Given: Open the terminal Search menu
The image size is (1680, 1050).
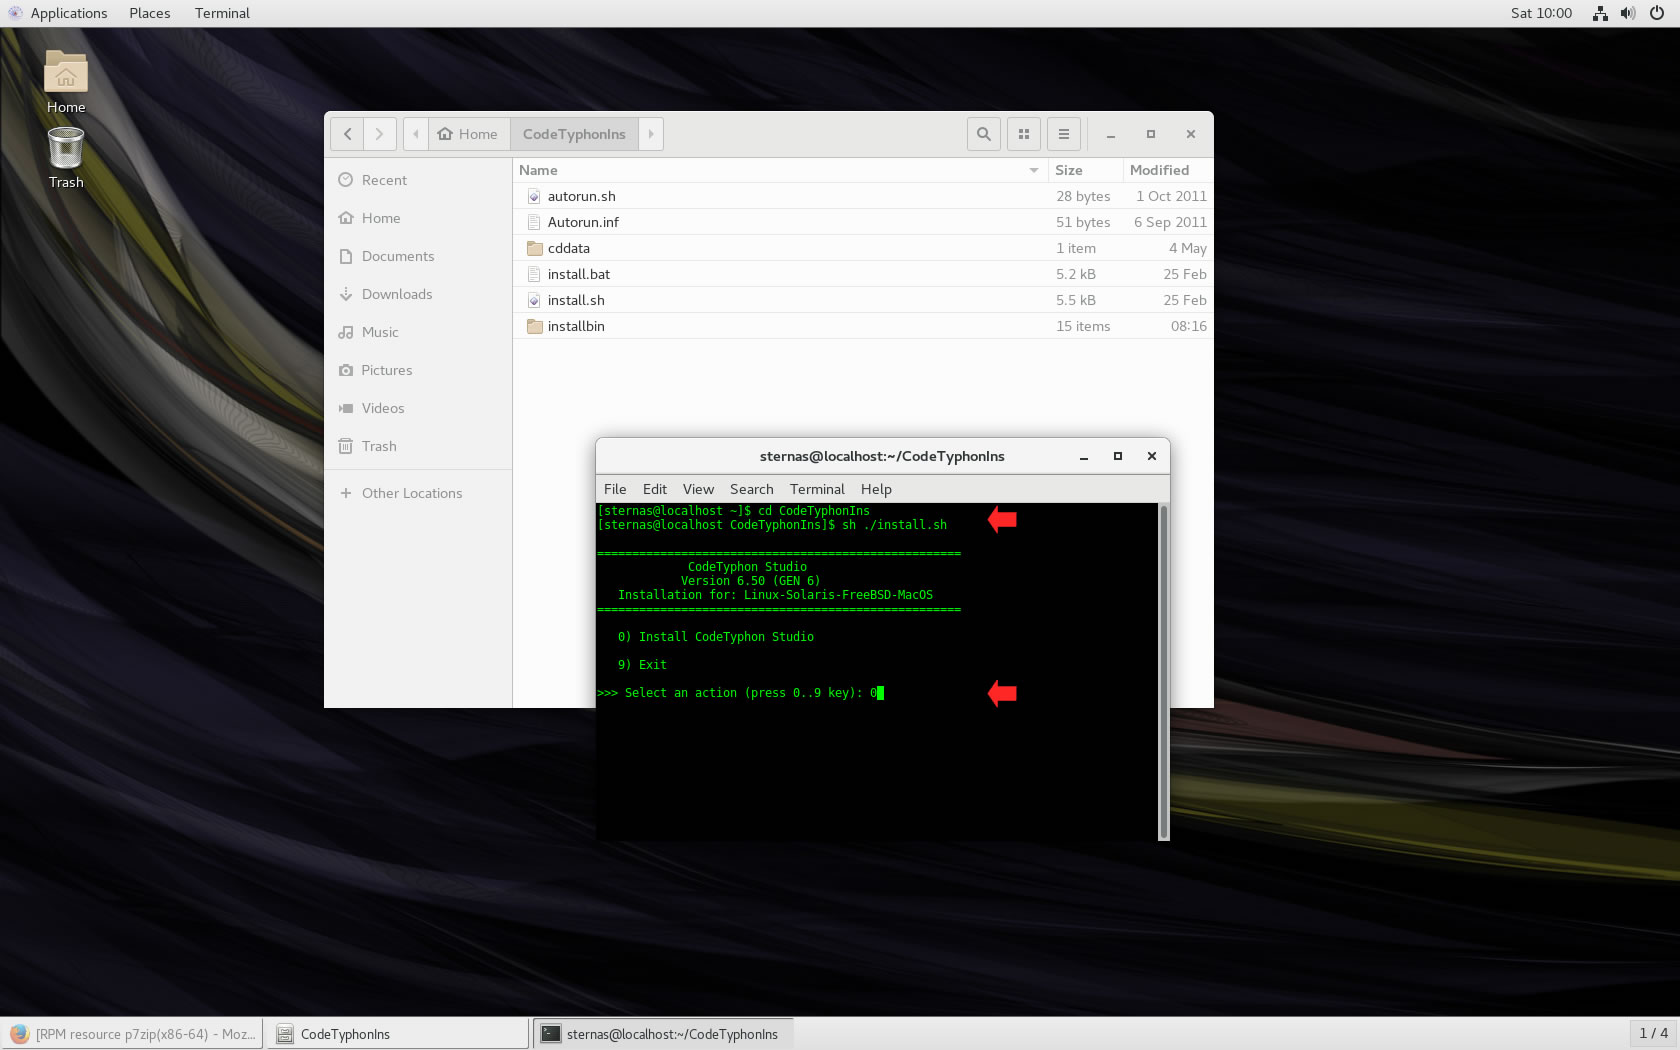Looking at the screenshot, I should click(751, 489).
